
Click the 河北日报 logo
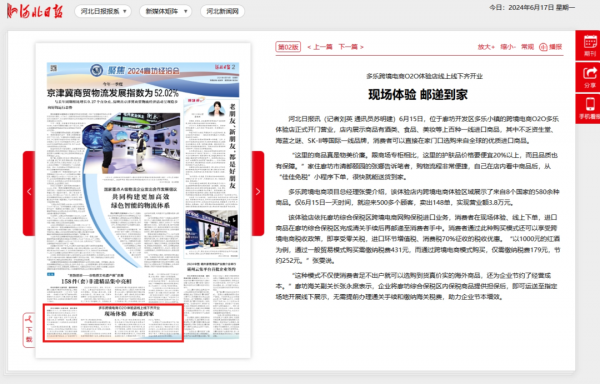click(35, 11)
